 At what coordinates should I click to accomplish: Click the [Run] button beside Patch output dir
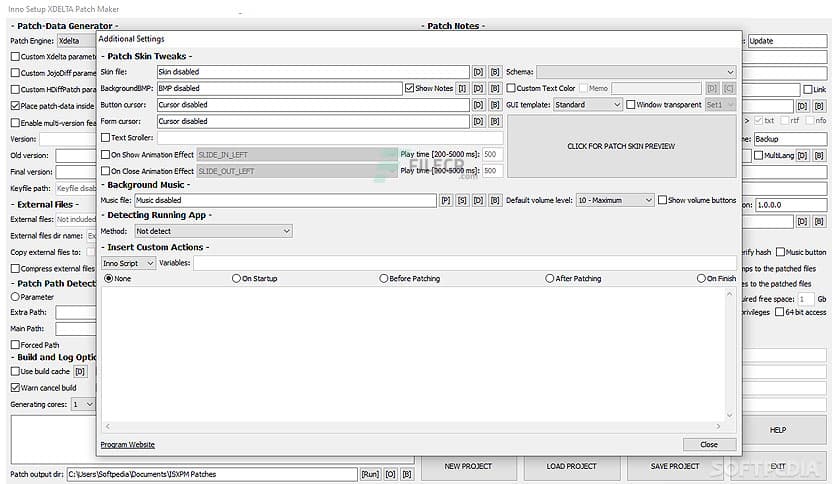pos(370,474)
